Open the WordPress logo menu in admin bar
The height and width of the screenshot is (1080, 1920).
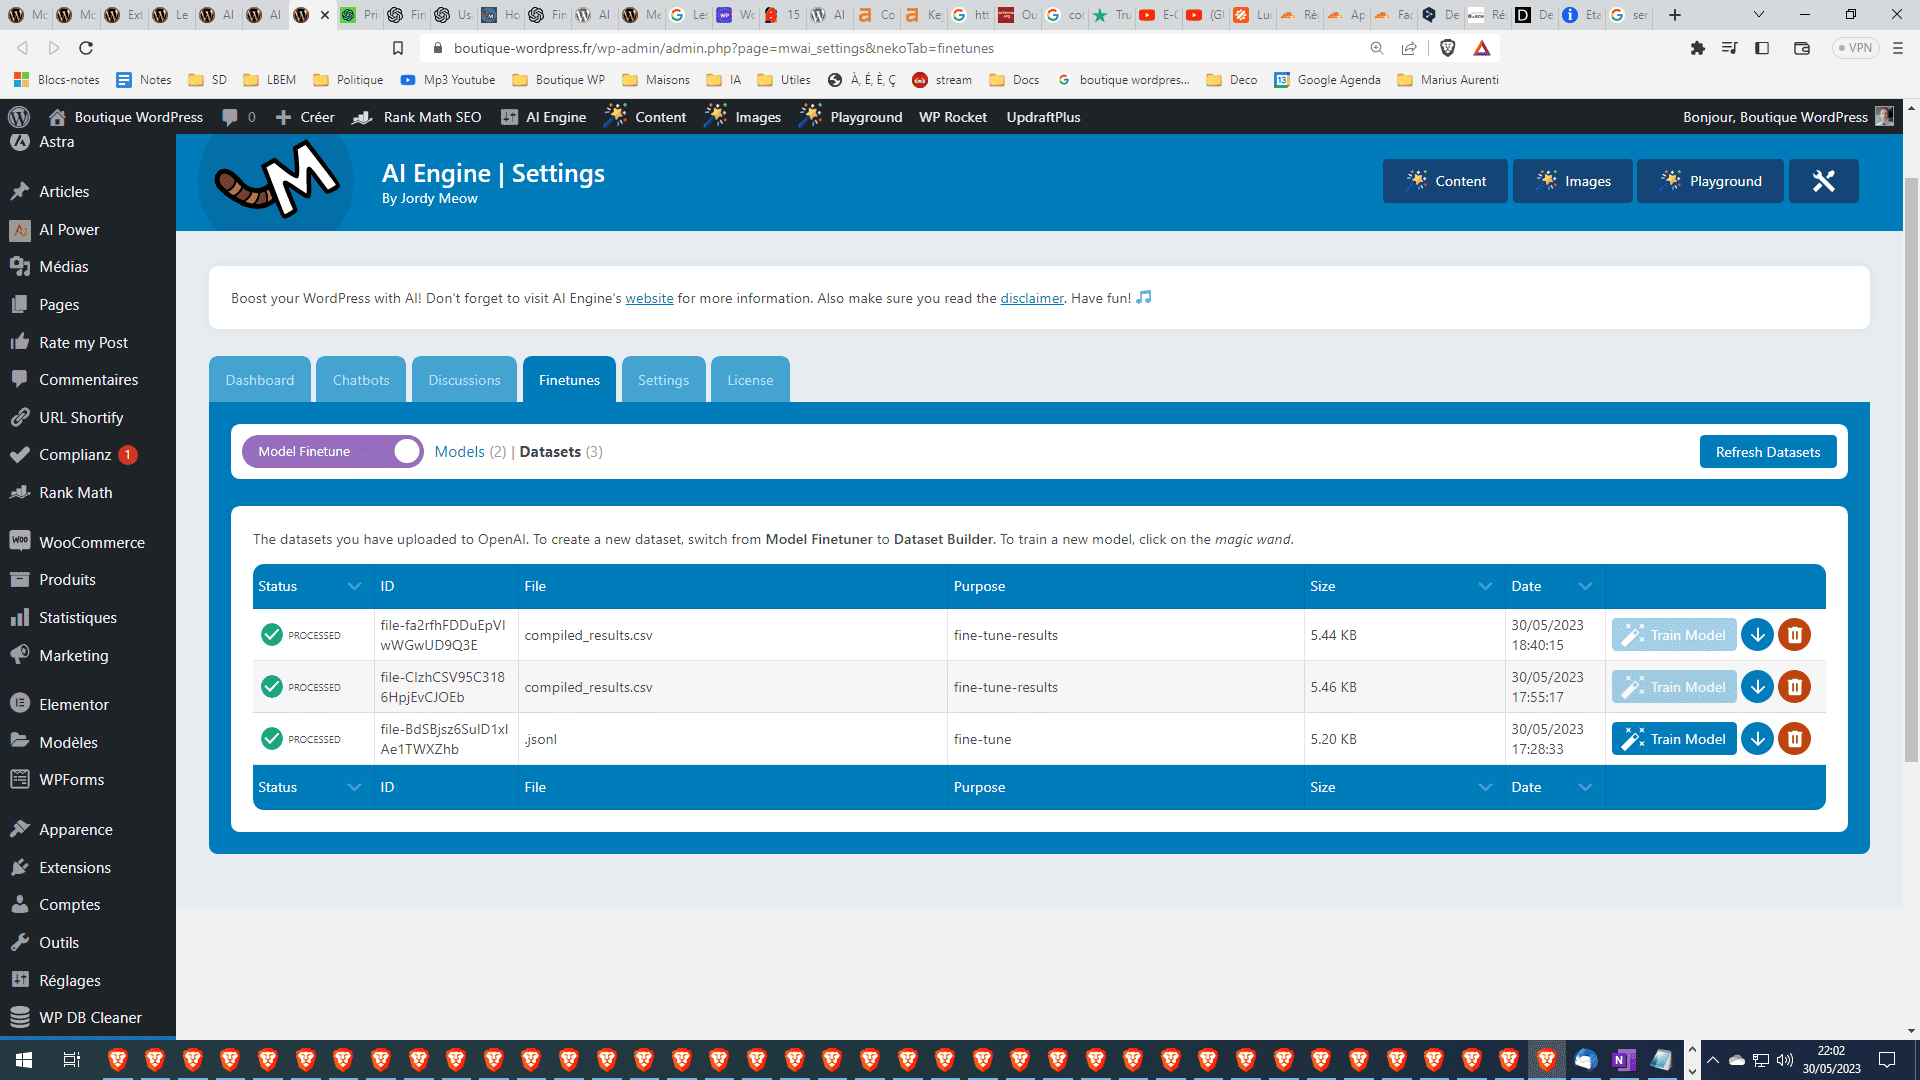click(19, 117)
